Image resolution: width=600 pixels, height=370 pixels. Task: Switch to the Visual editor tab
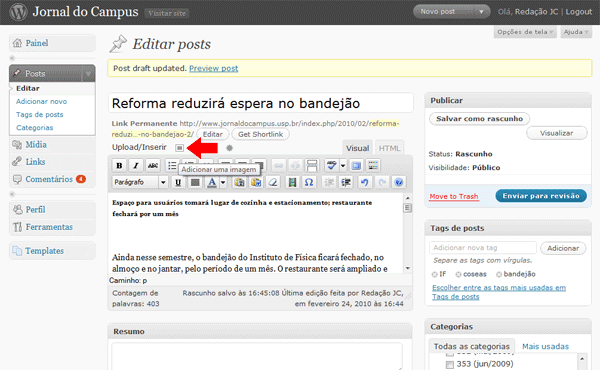click(x=357, y=148)
